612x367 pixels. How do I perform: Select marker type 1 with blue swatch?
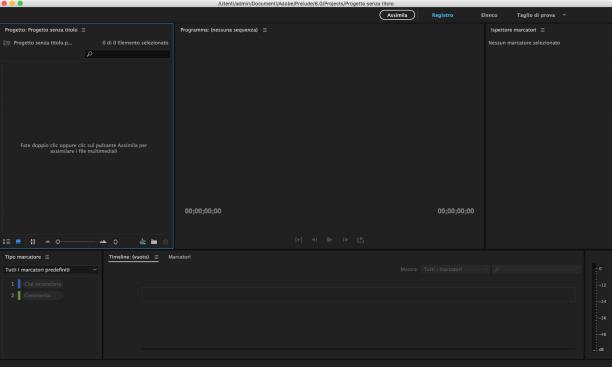tap(37, 284)
